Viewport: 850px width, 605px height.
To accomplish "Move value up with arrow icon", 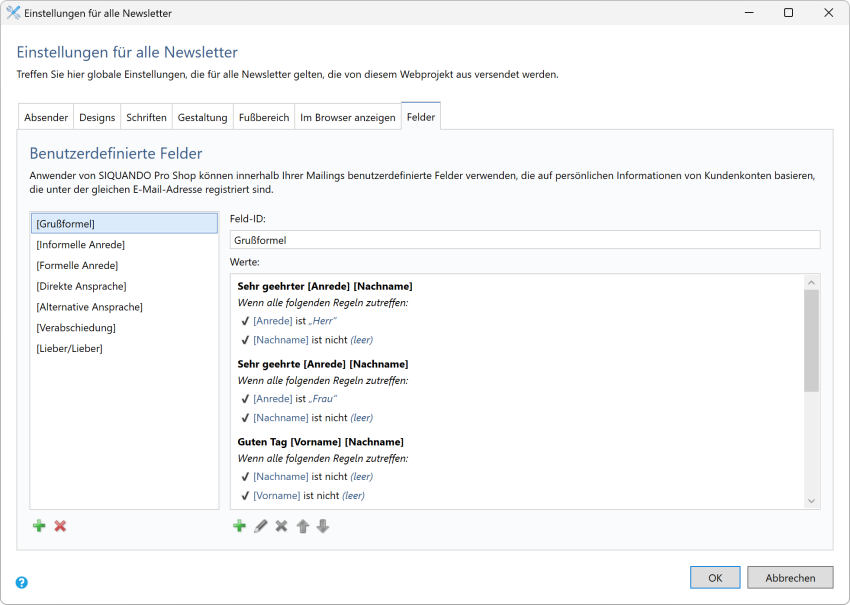I will (302, 526).
